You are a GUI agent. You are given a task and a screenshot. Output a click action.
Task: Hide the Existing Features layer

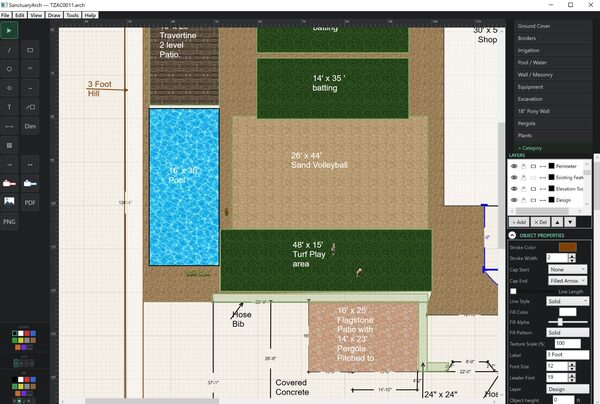[514, 178]
